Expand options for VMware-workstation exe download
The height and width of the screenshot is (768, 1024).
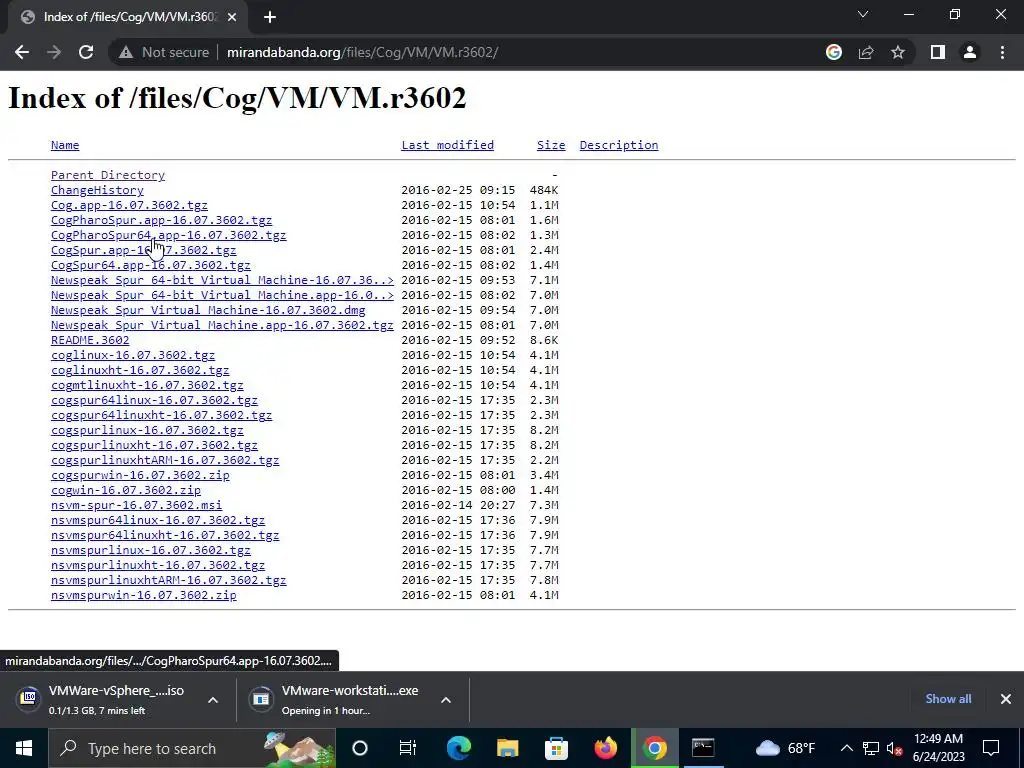pyautogui.click(x=446, y=700)
